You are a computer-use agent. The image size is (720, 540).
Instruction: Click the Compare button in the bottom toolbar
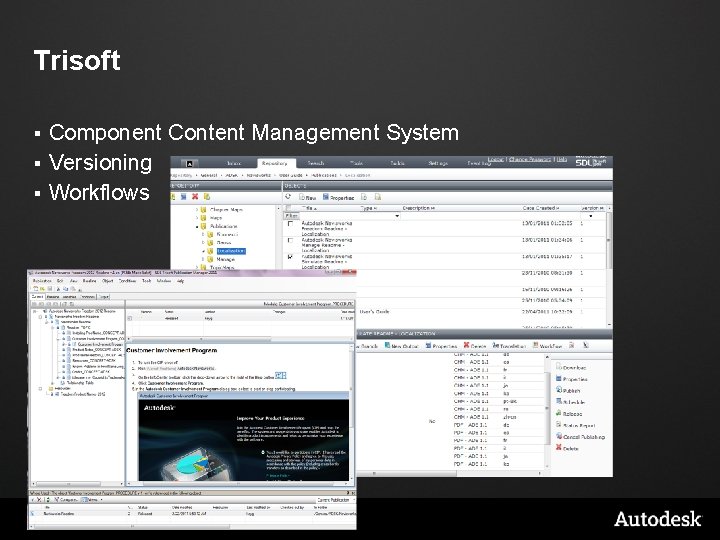click(x=65, y=500)
